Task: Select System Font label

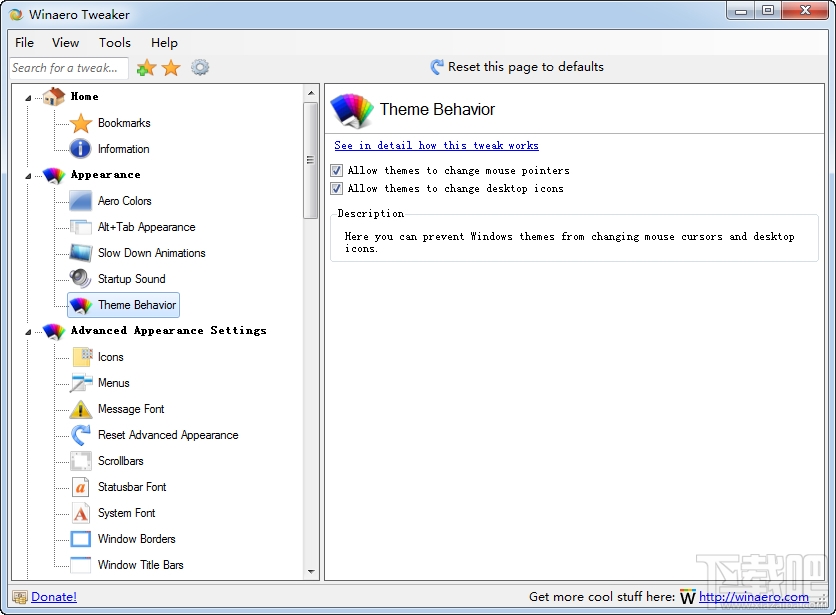Action: [126, 513]
